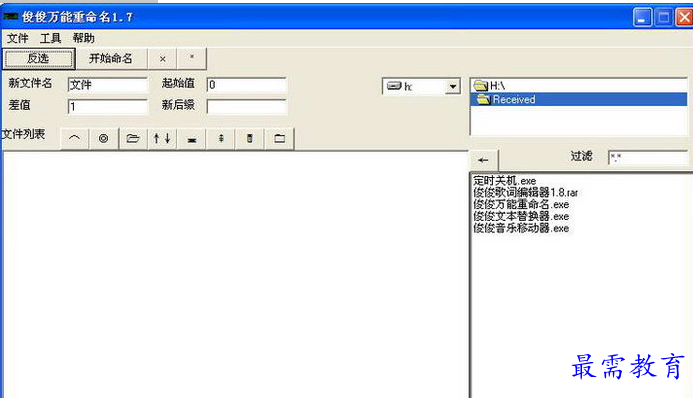Click the small cylinder toolbar button

pyautogui.click(x=250, y=139)
